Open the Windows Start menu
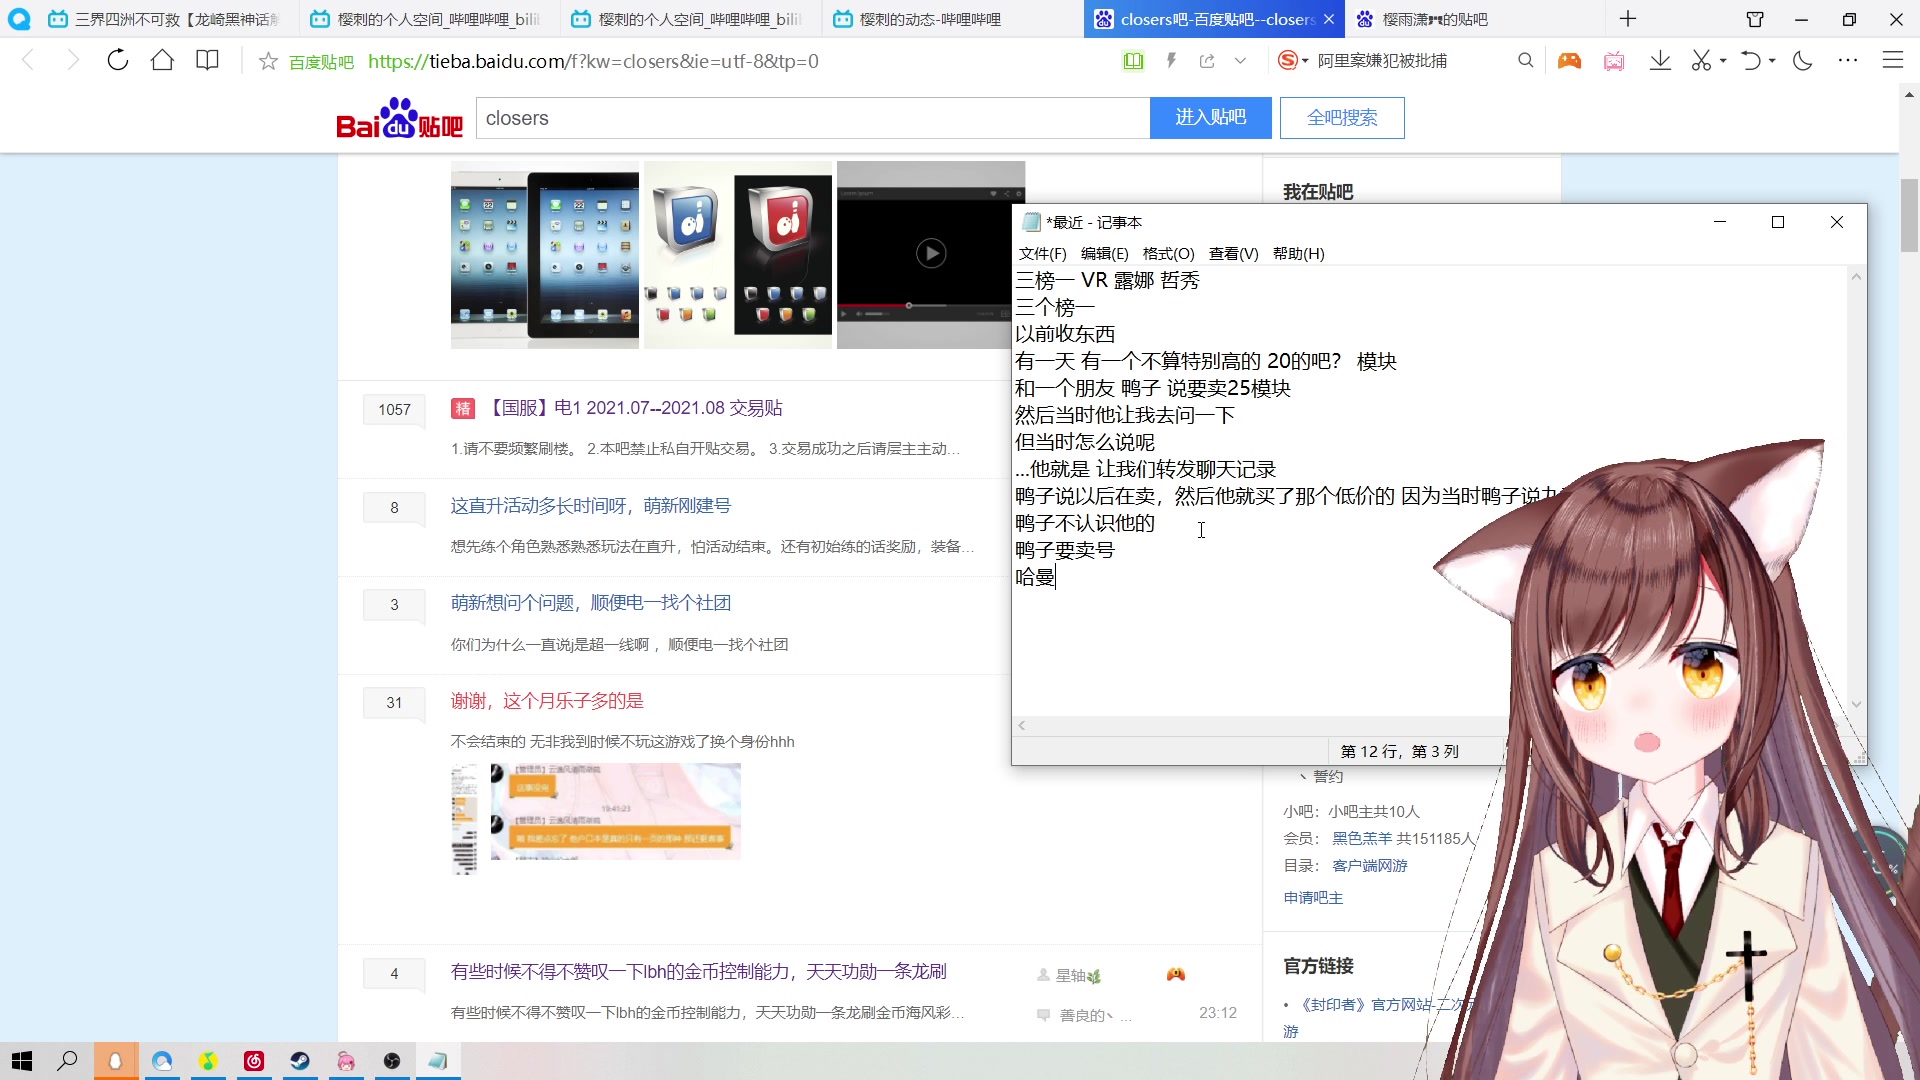Screen dimensions: 1920x1080 tap(22, 1061)
